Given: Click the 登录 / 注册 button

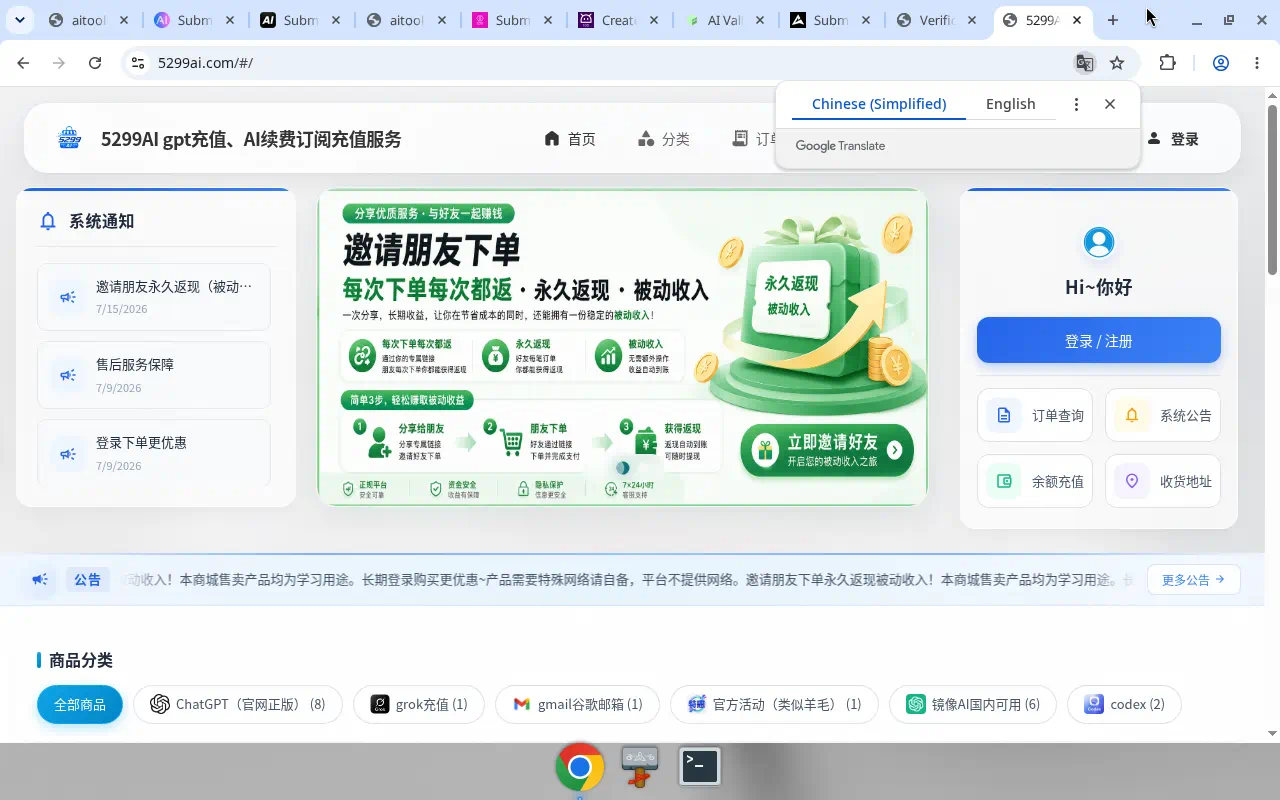Looking at the screenshot, I should (1099, 341).
